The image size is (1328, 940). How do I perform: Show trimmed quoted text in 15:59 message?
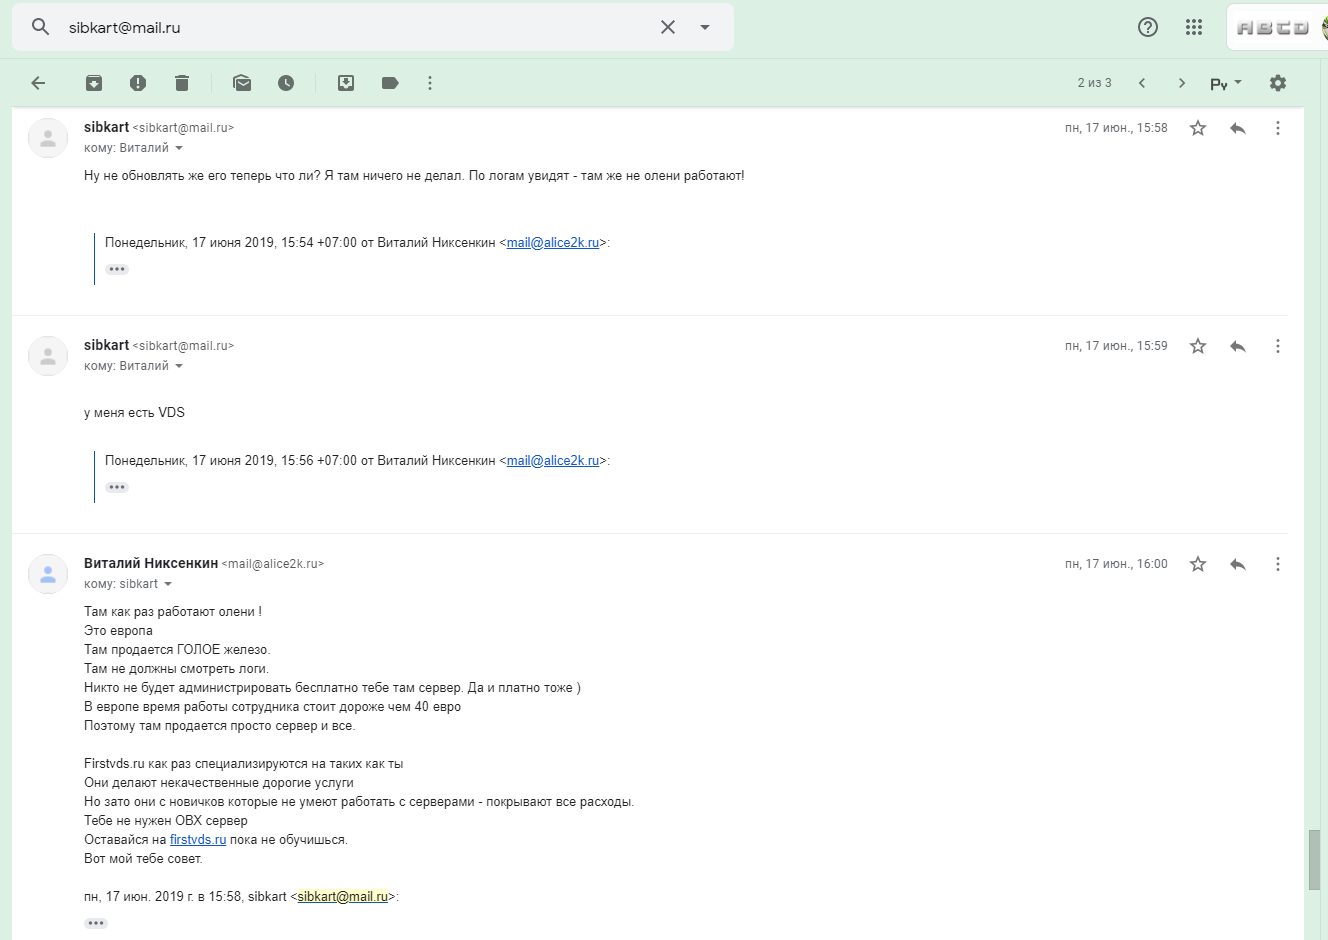(117, 487)
